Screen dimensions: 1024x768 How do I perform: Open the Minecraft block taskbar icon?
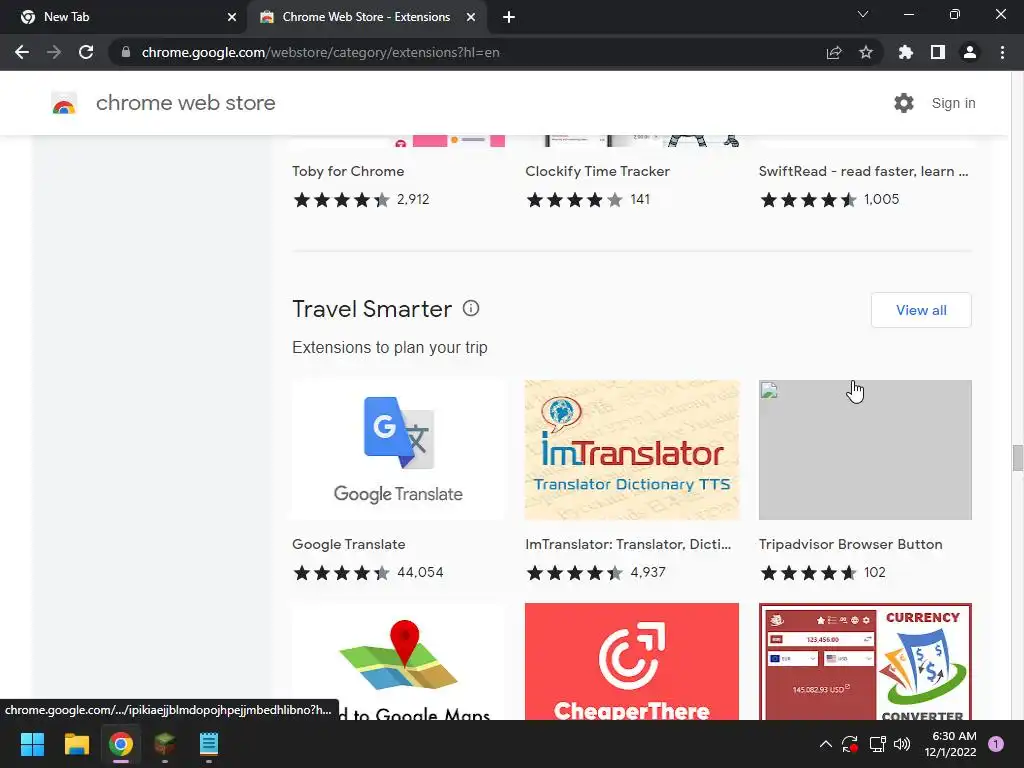pyautogui.click(x=165, y=744)
